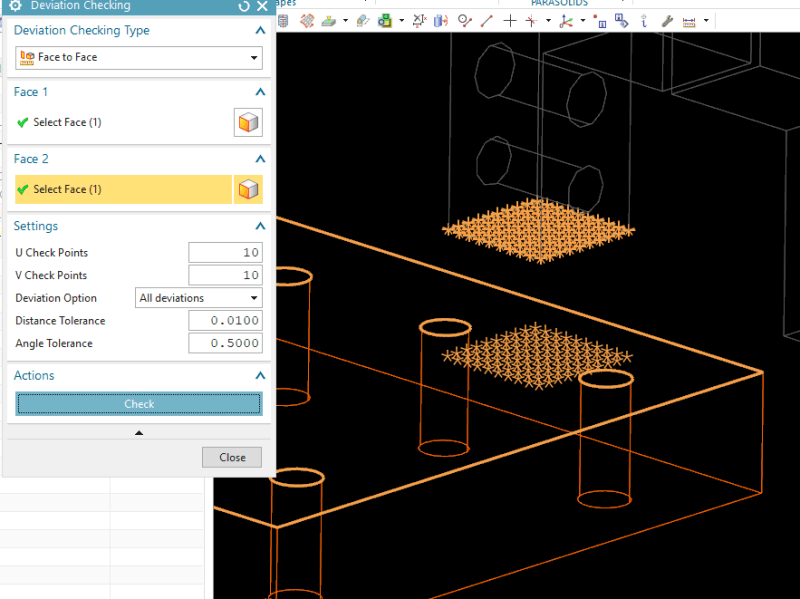Screen dimensions: 800x599
Task: Close the Deviation Checking dialog with X
Action: click(x=262, y=6)
